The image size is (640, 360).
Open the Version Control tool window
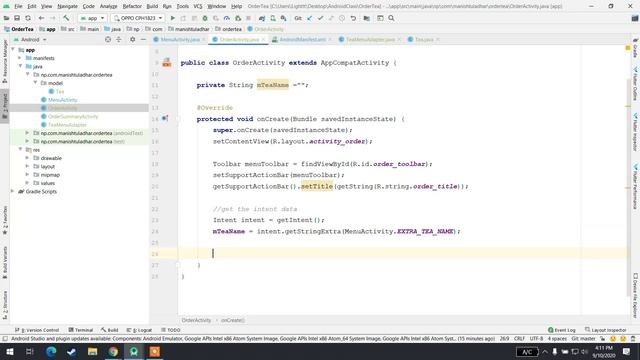(x=37, y=330)
